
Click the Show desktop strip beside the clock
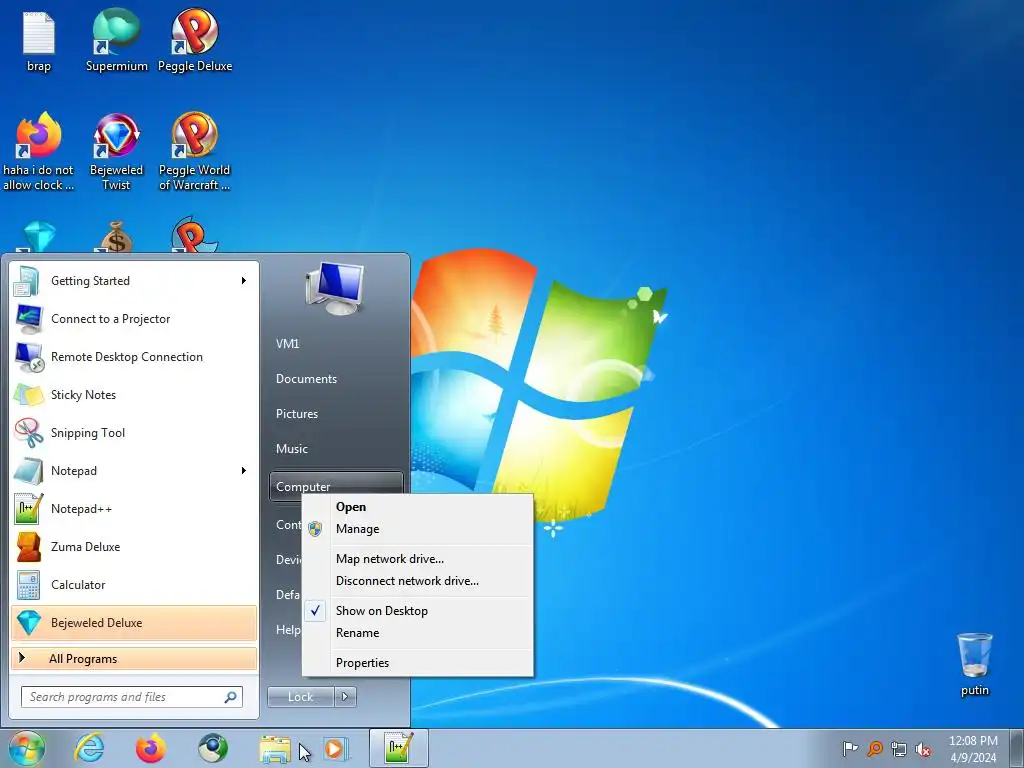[1016, 748]
